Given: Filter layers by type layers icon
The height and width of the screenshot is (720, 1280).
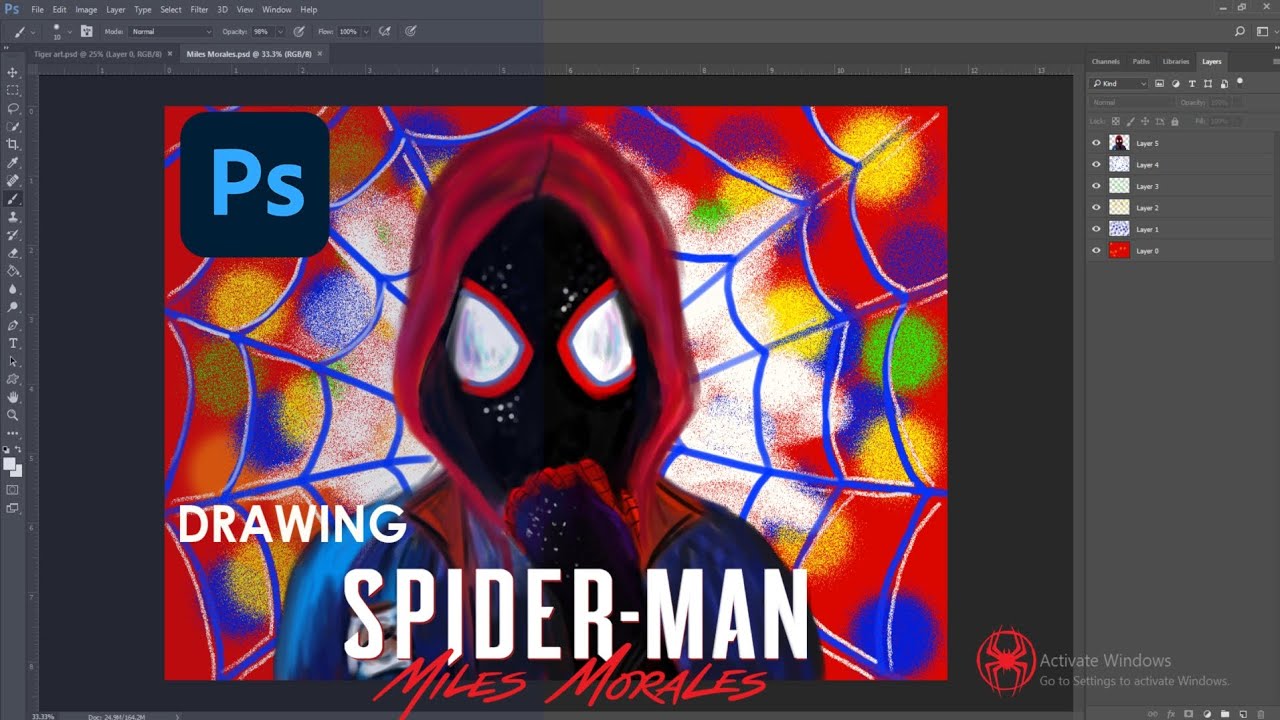Looking at the screenshot, I should pos(1192,84).
